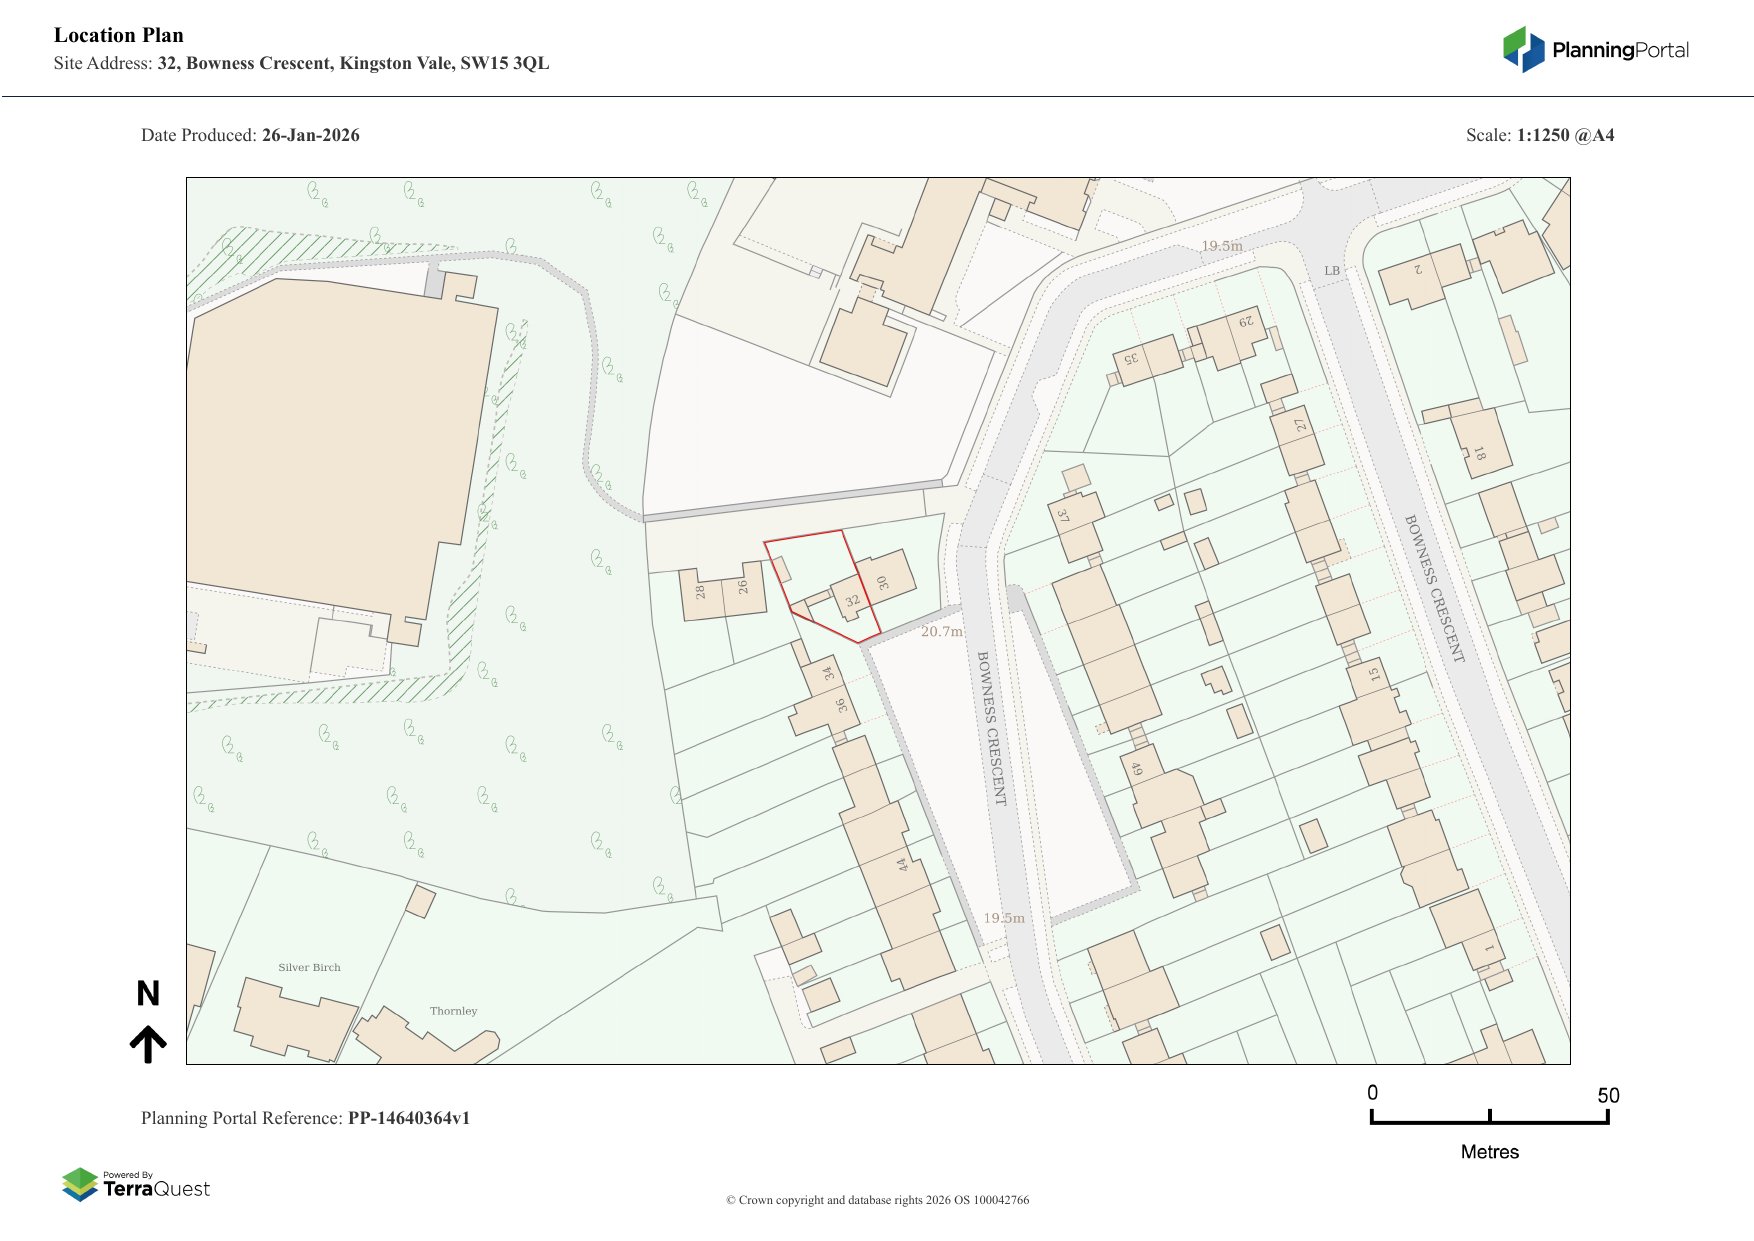
Task: Click the LB letter box marker
Action: point(1331,271)
